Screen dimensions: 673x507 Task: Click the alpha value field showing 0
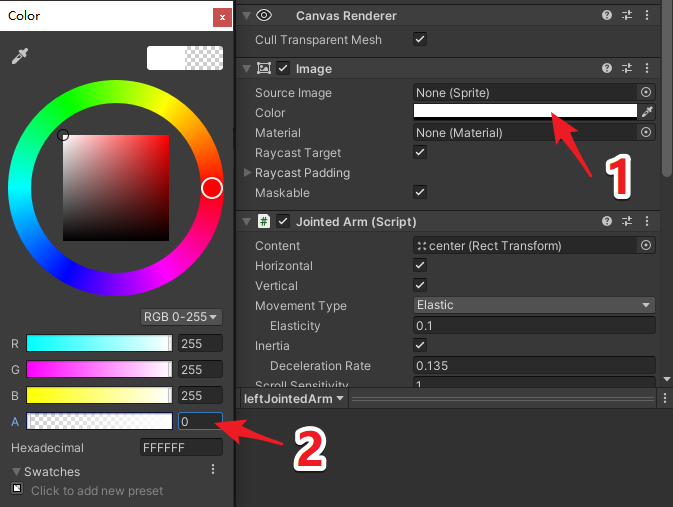pos(200,421)
